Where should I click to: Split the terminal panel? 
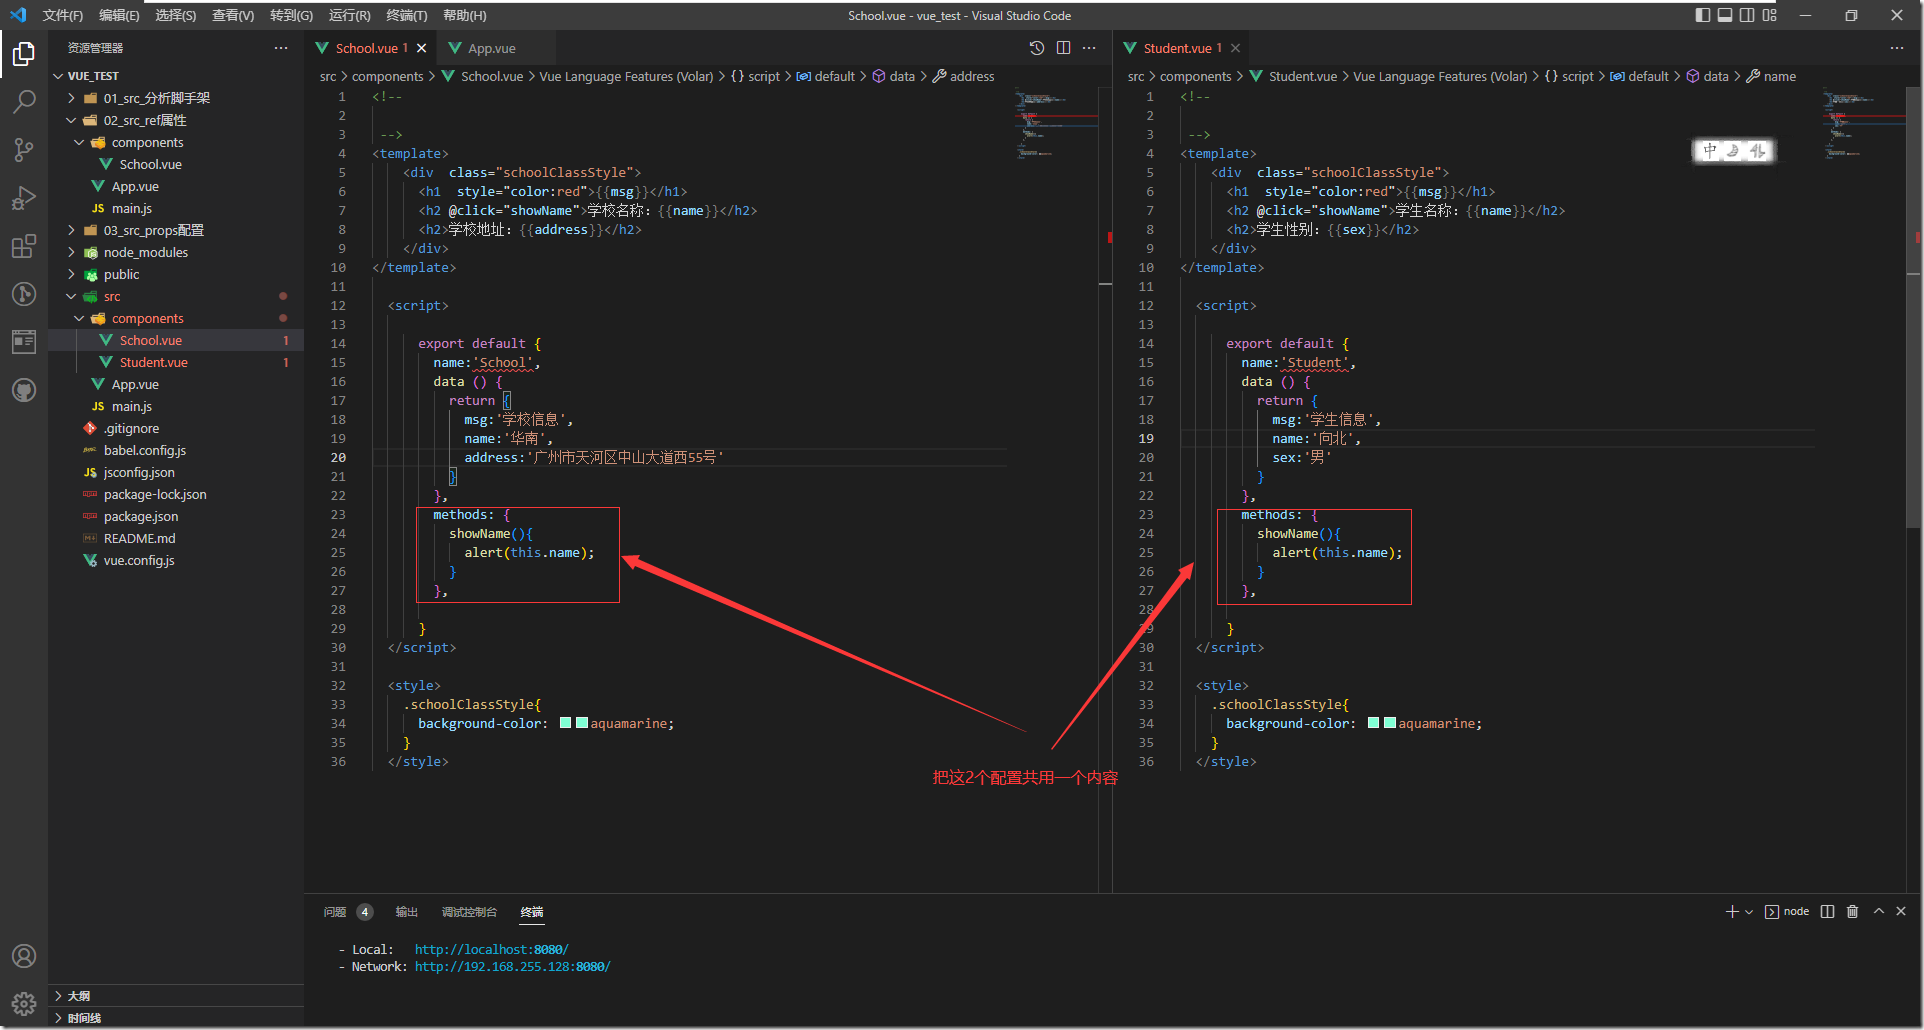pos(1827,911)
